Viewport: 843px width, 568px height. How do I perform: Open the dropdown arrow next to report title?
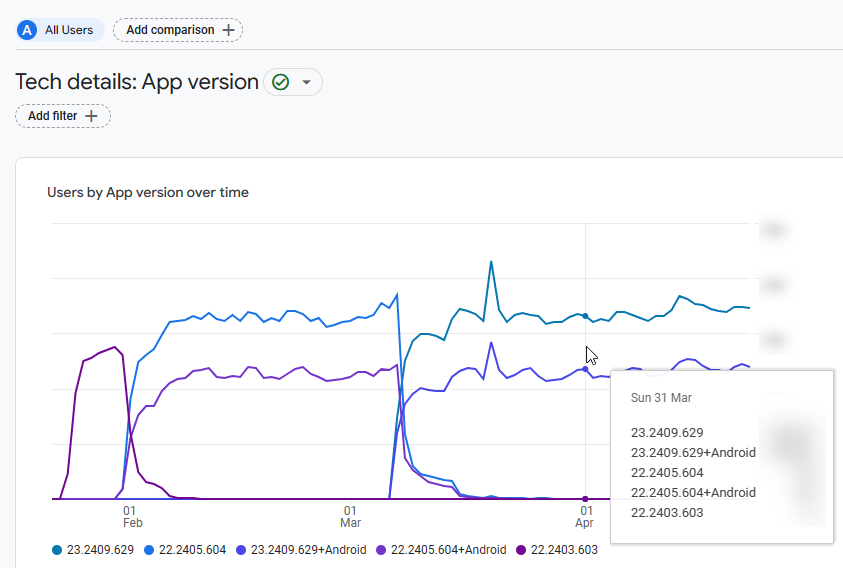306,82
